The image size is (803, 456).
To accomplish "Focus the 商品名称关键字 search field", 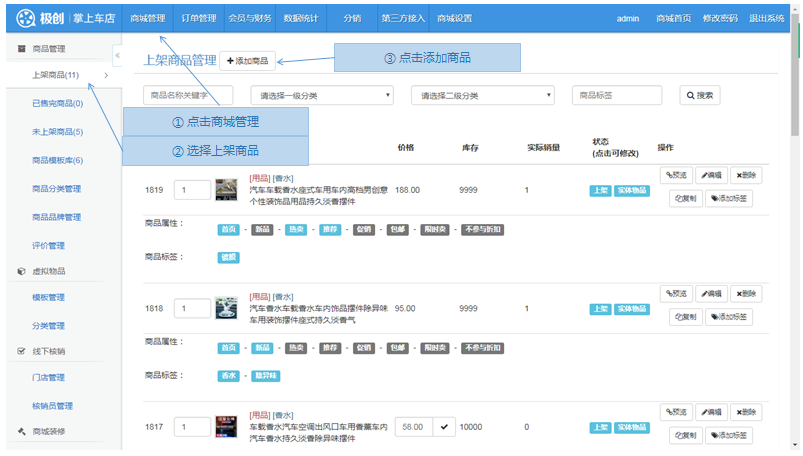I will 188,95.
